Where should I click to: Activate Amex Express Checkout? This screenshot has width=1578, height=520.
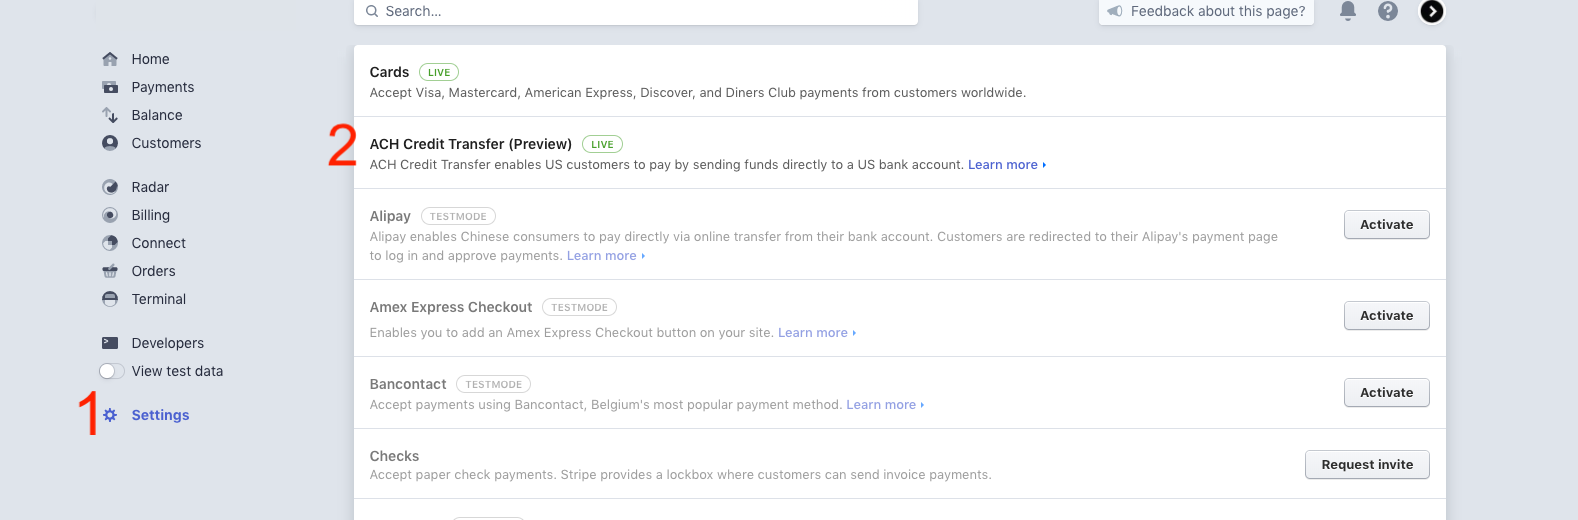pyautogui.click(x=1387, y=316)
